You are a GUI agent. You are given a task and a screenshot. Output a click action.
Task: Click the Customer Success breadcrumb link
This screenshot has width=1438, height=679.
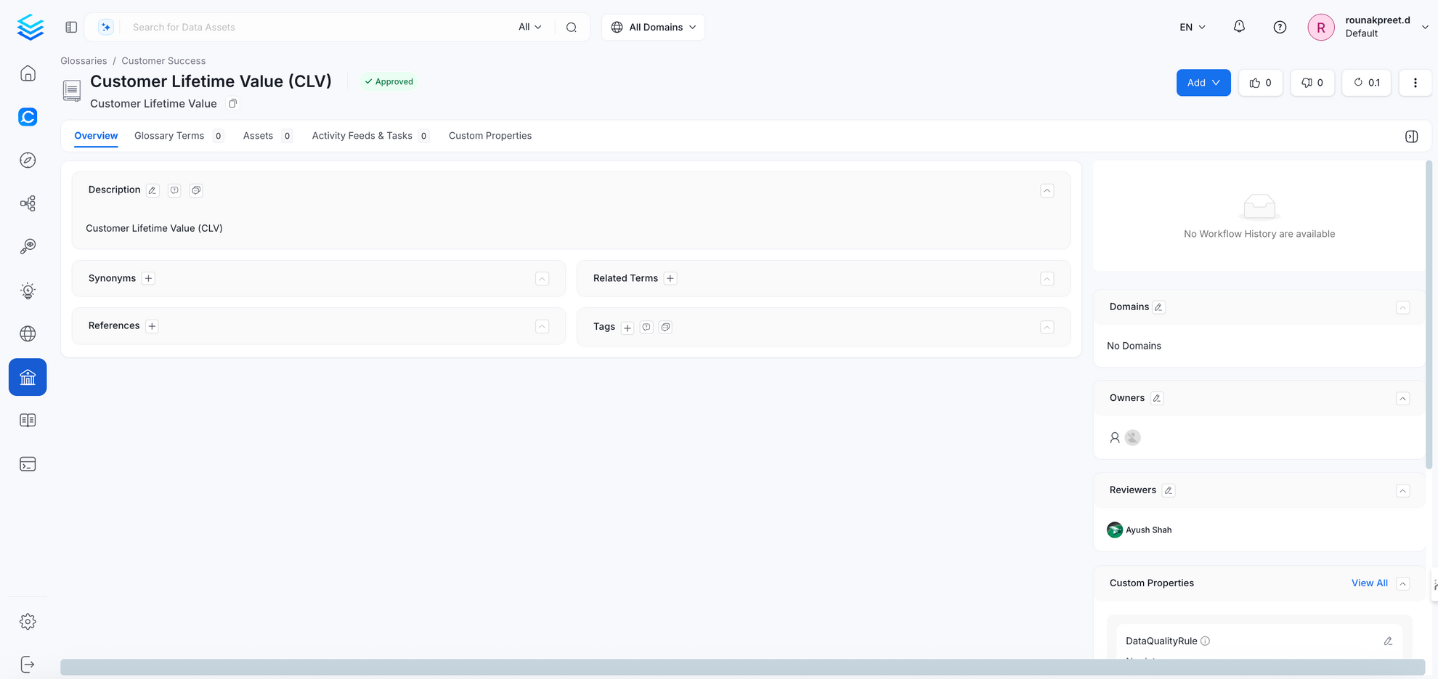(164, 61)
